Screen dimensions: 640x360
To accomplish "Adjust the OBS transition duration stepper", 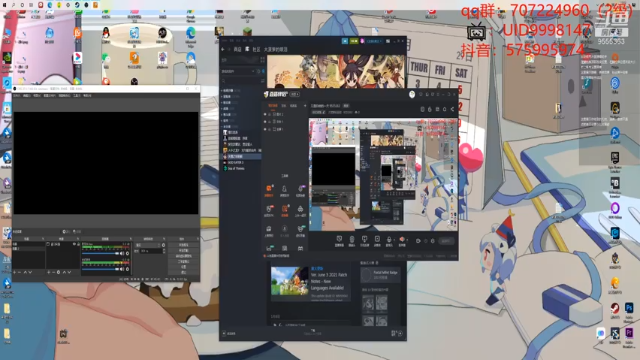I will click(164, 251).
